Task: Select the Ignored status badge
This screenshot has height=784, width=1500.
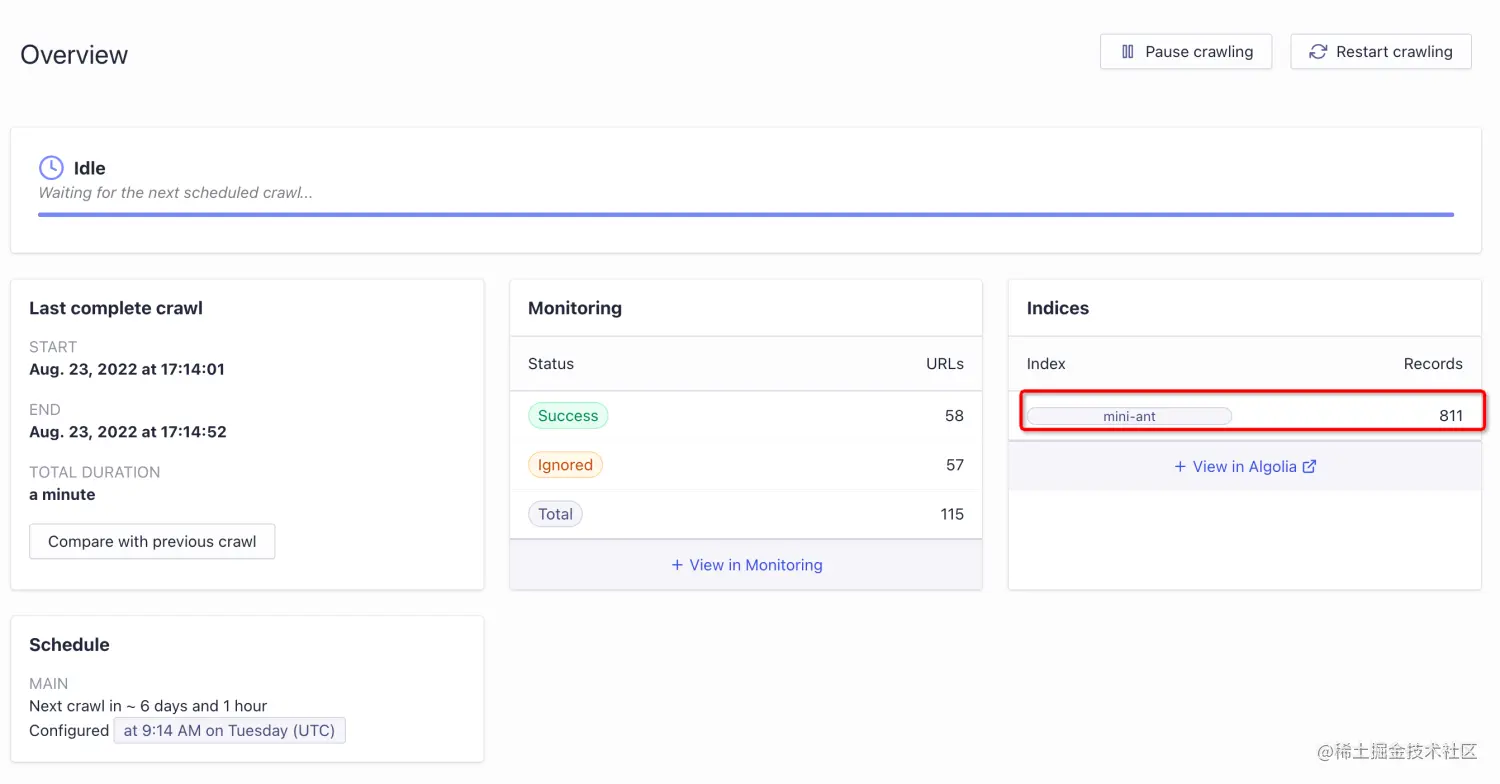Action: click(x=565, y=465)
